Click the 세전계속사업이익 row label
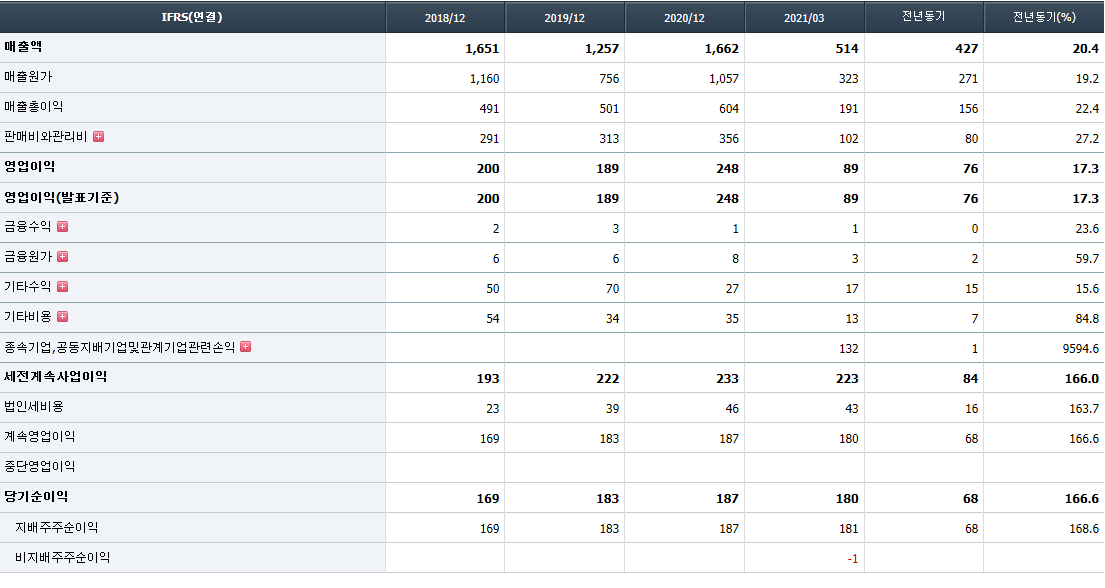This screenshot has height=588, width=1105. [x=56, y=376]
